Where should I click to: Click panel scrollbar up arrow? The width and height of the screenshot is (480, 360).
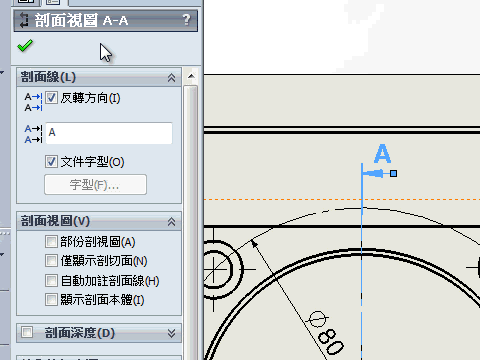point(191,76)
